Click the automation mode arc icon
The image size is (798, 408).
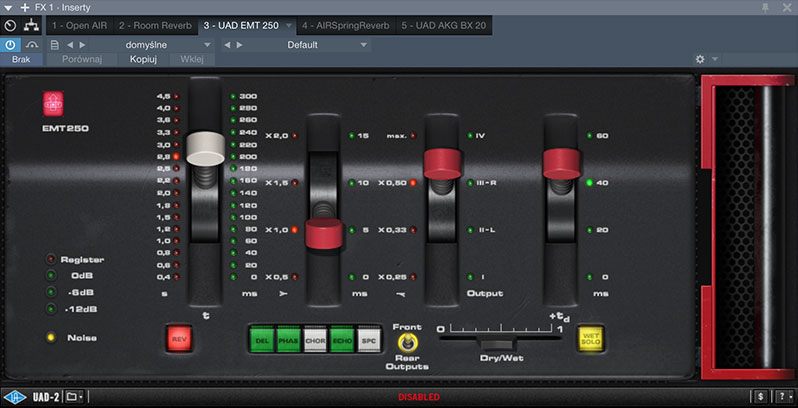(x=32, y=45)
